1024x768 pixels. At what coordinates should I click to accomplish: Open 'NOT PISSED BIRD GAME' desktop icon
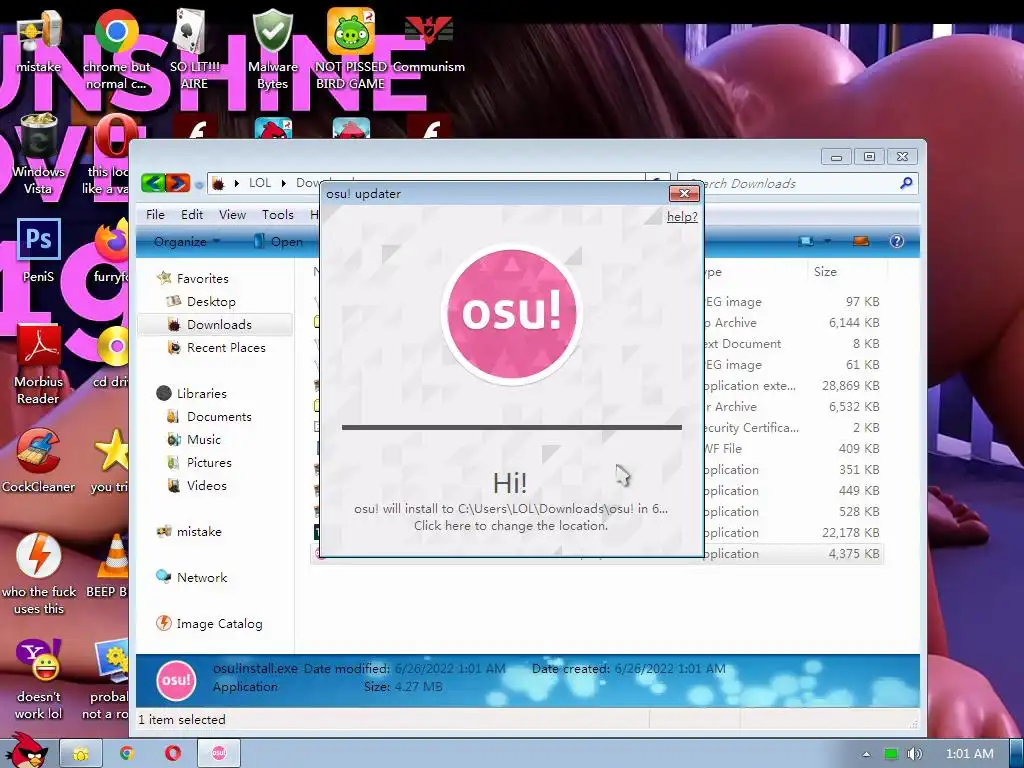[x=351, y=49]
